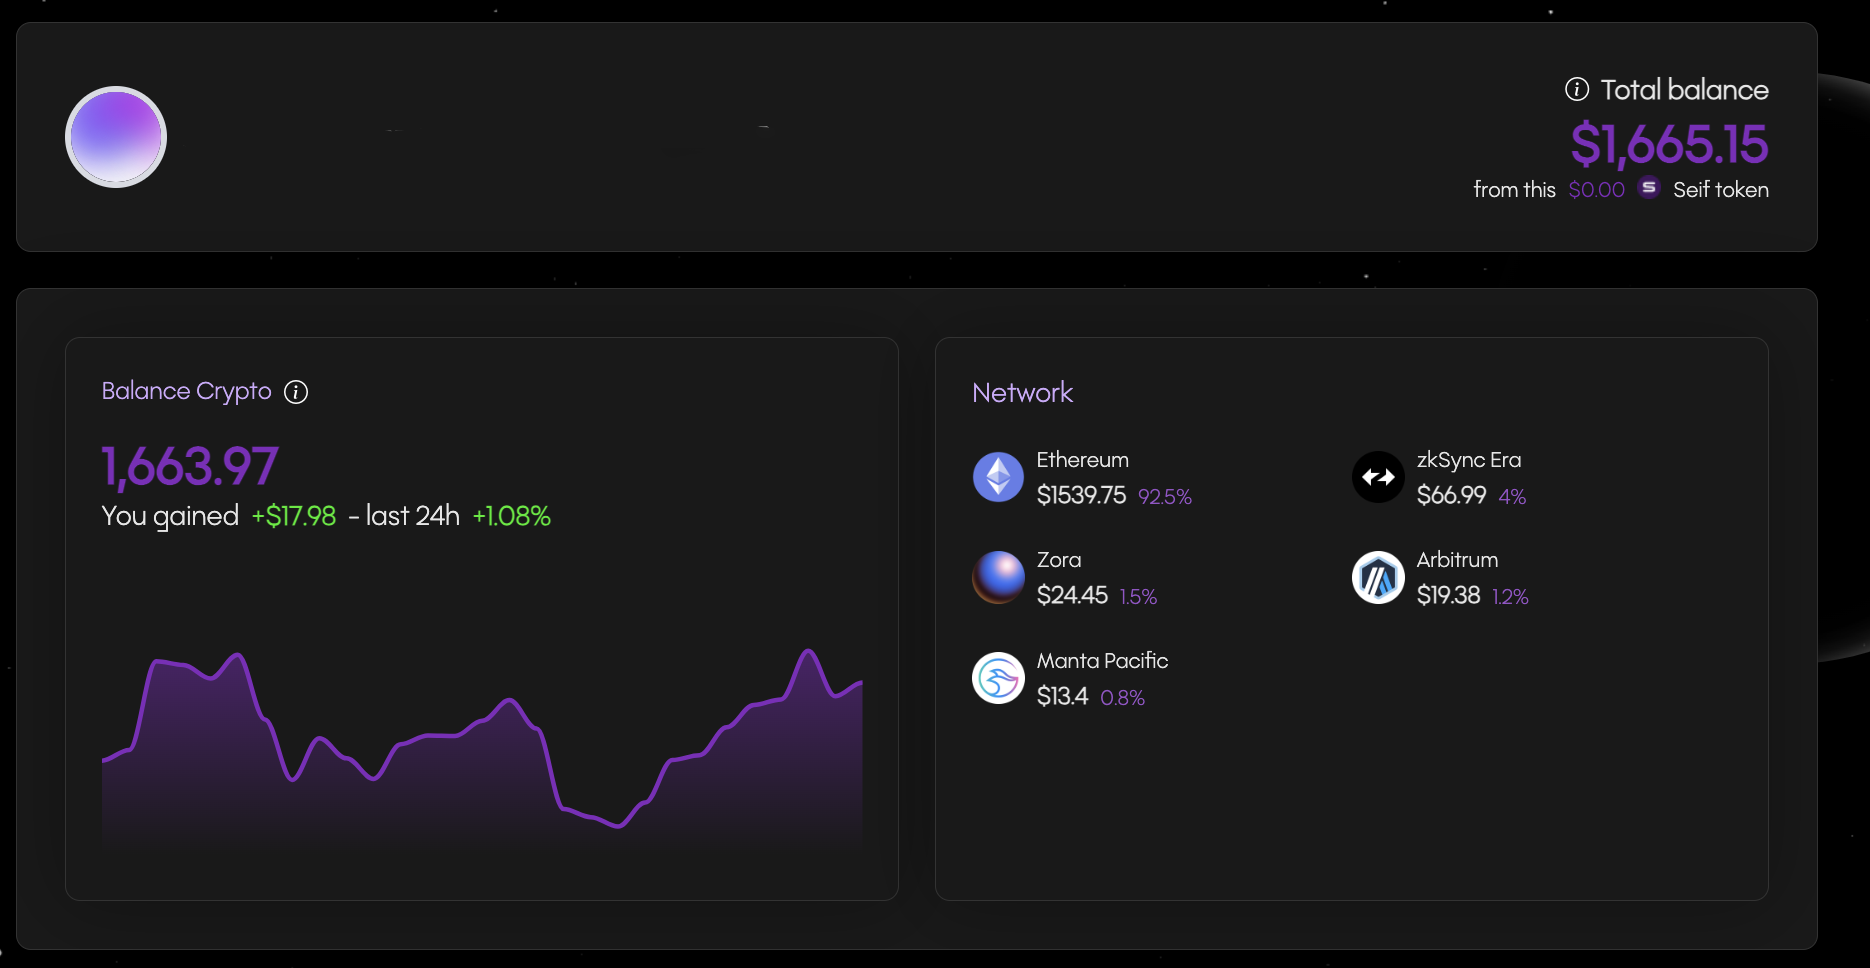1870x968 pixels.
Task: Click the $13.4 Manta Pacific balance
Action: (1062, 697)
